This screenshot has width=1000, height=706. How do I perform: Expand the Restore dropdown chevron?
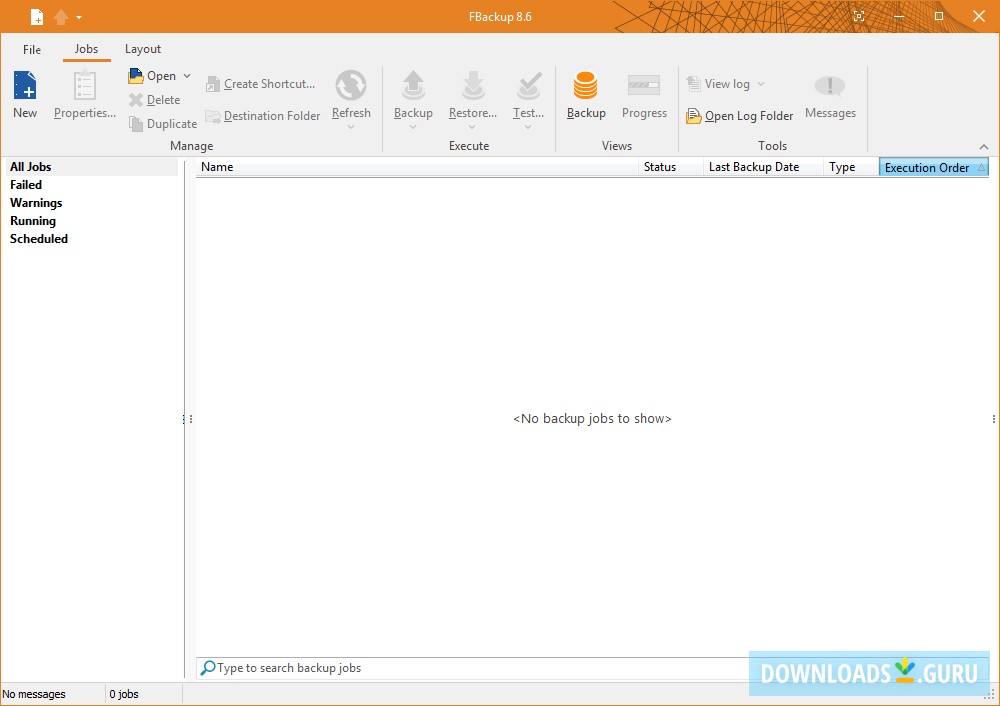click(x=472, y=127)
